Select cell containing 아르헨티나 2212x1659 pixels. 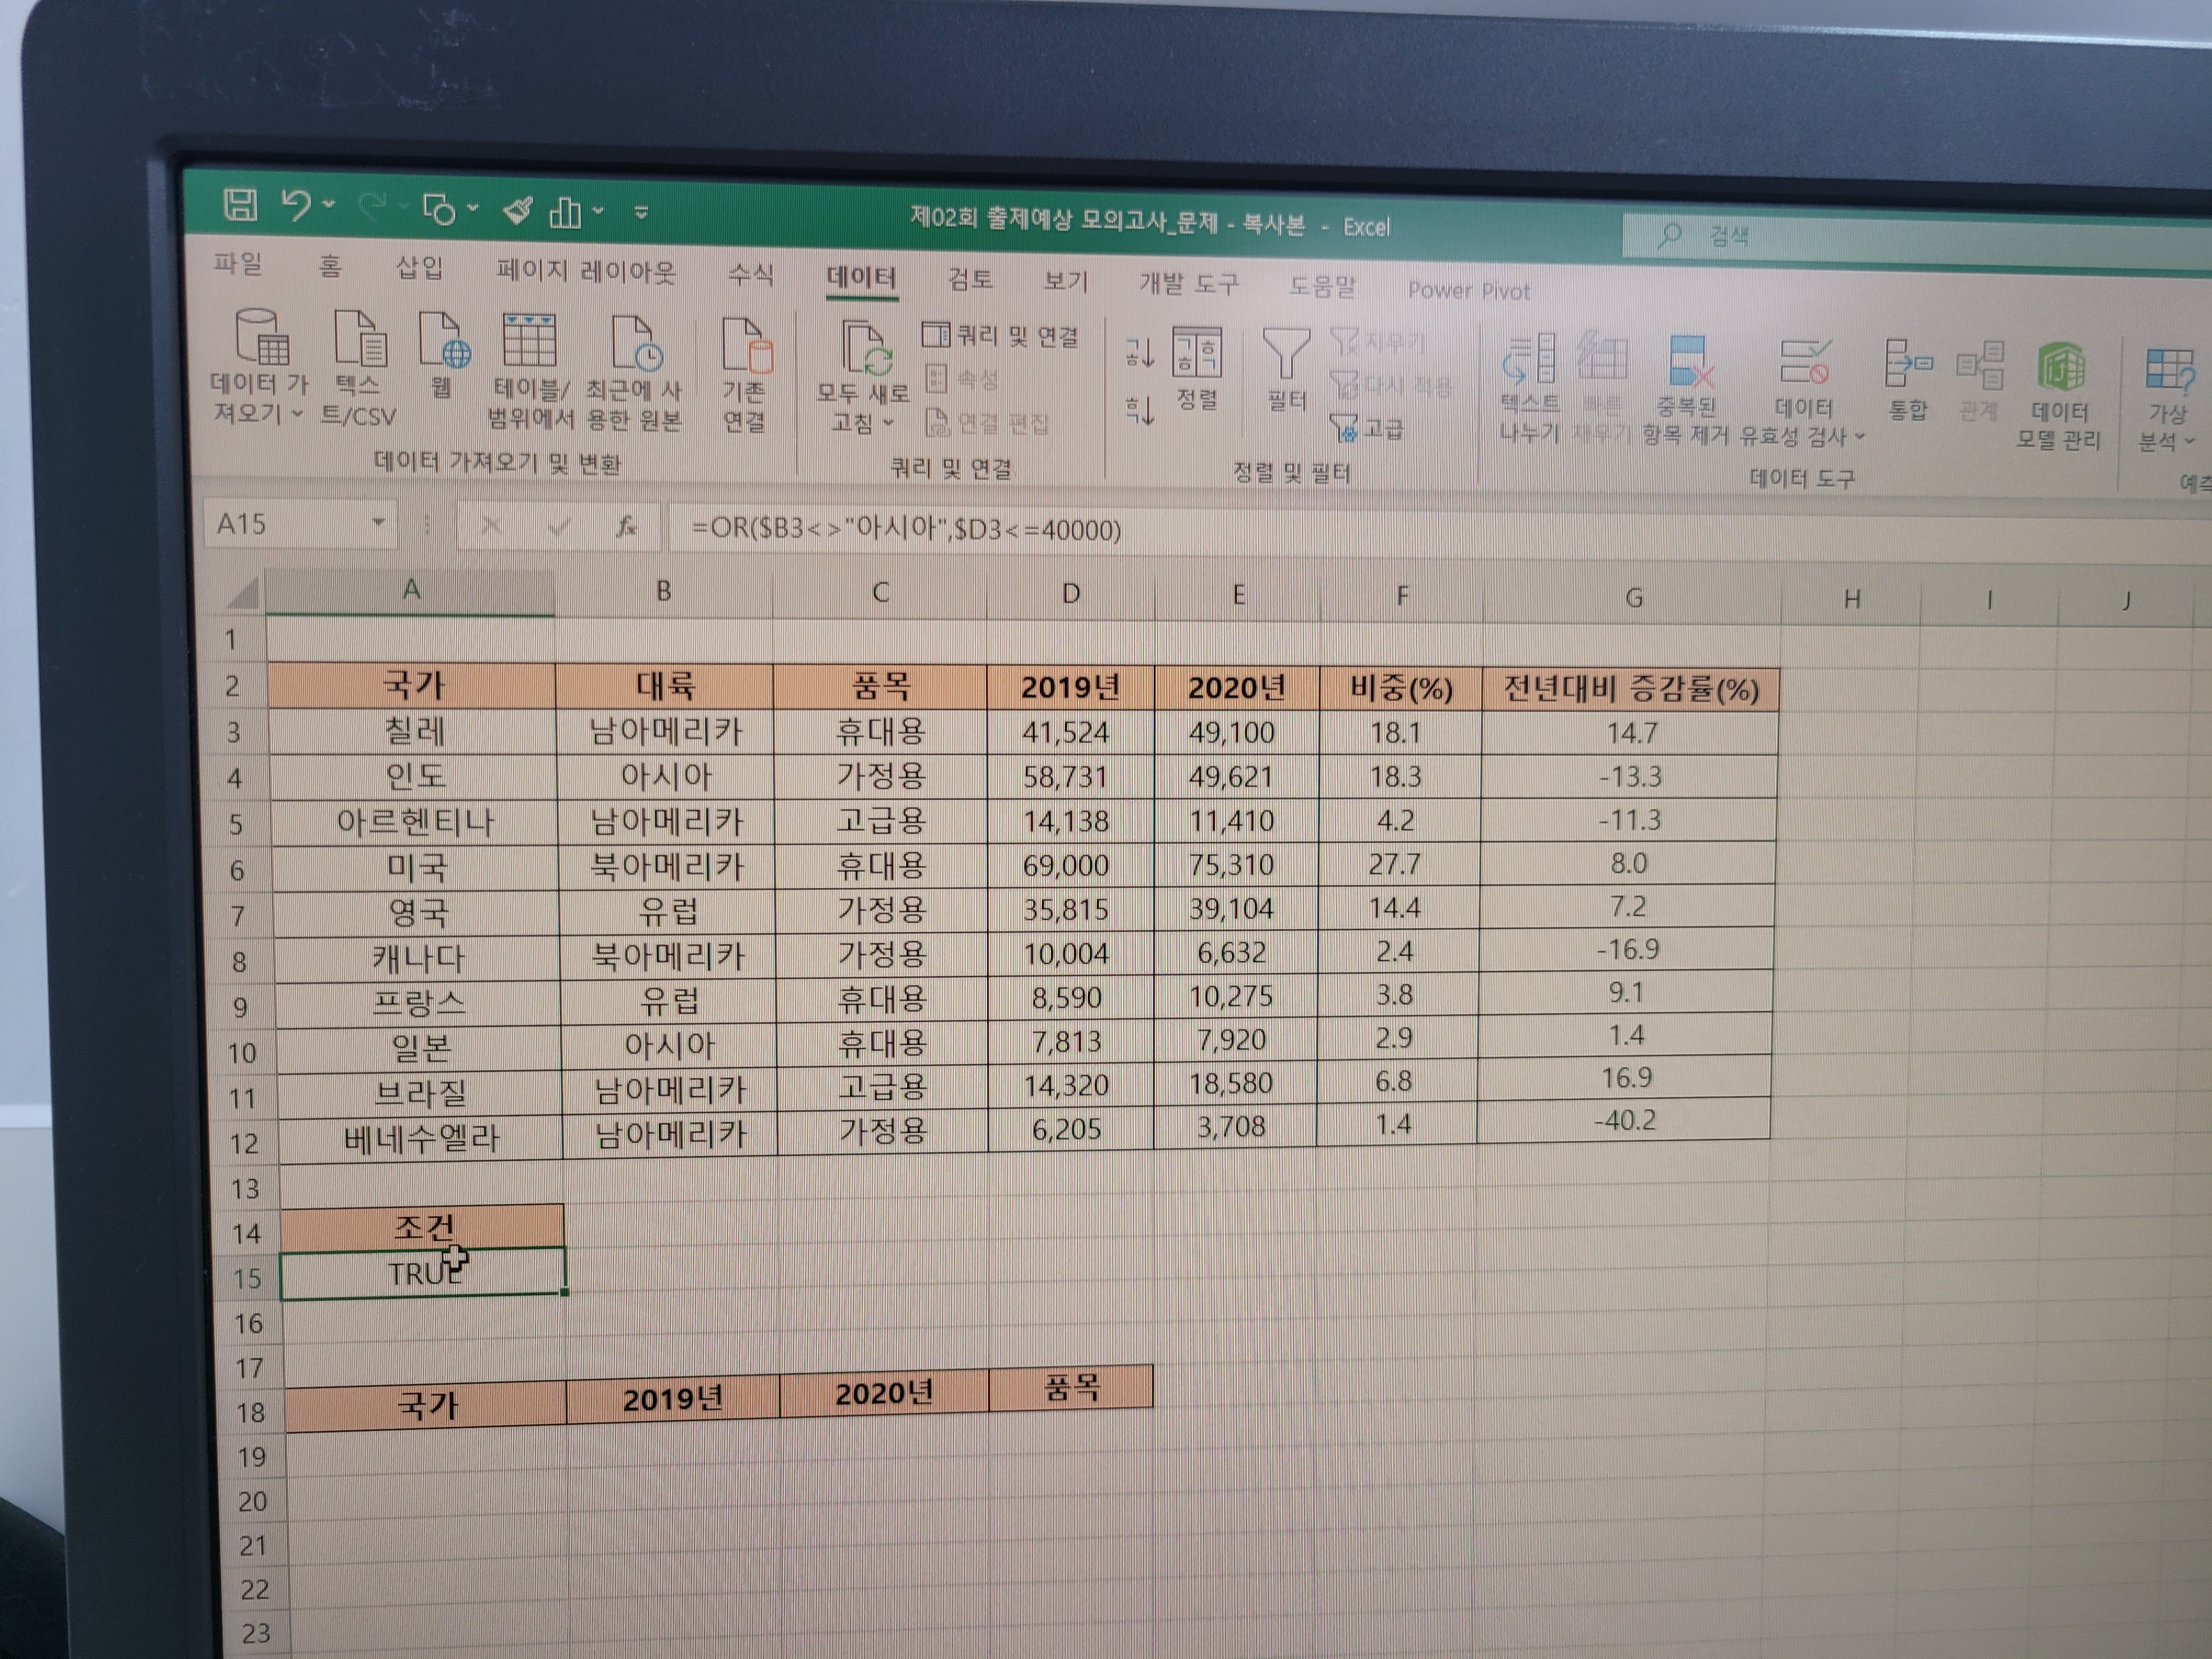[x=415, y=822]
